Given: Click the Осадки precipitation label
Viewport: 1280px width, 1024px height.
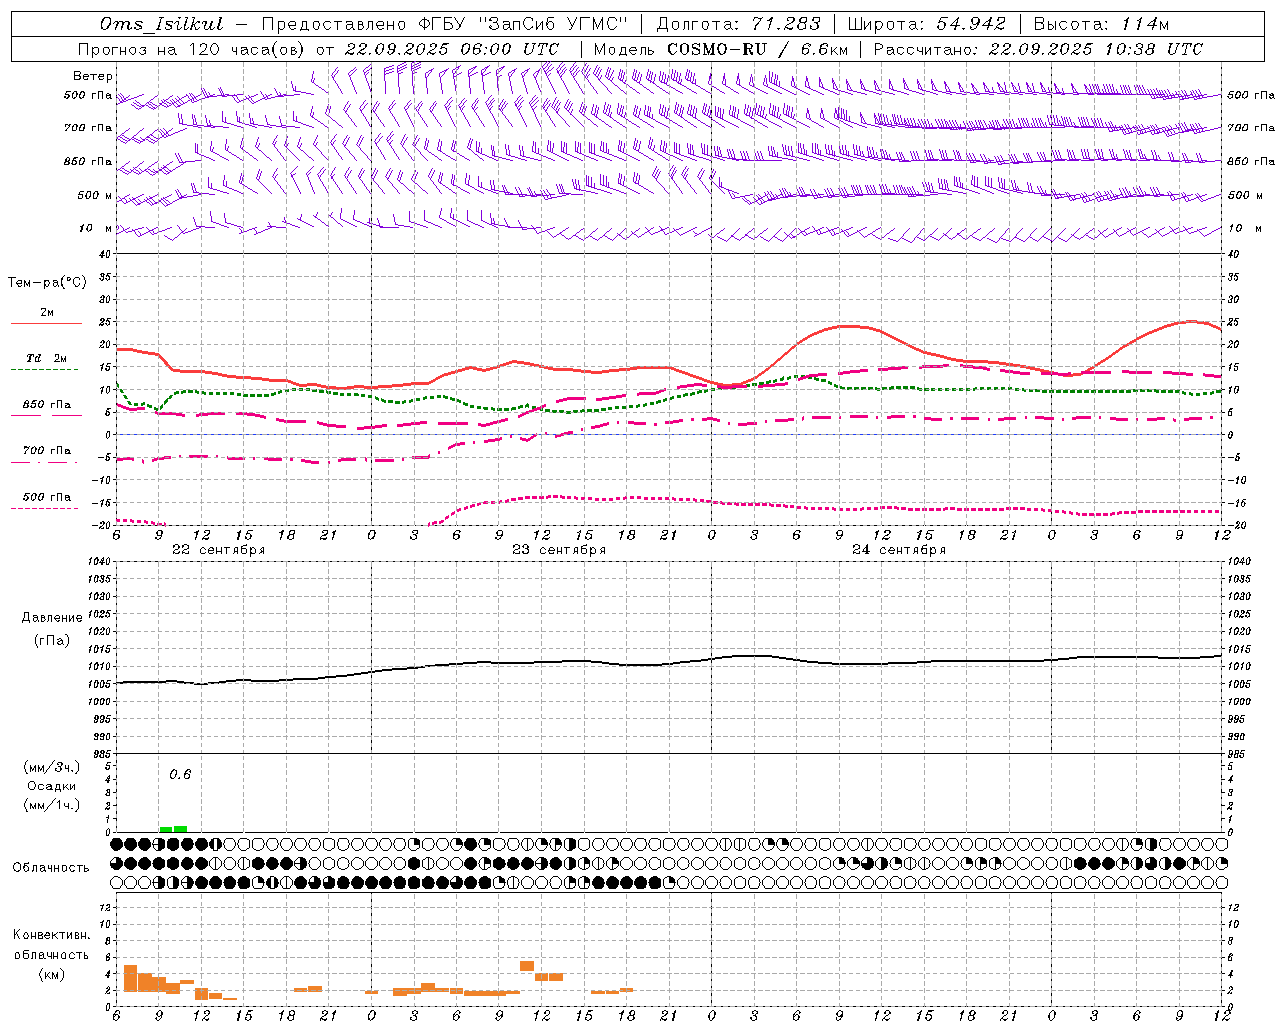Looking at the screenshot, I should coord(53,786).
